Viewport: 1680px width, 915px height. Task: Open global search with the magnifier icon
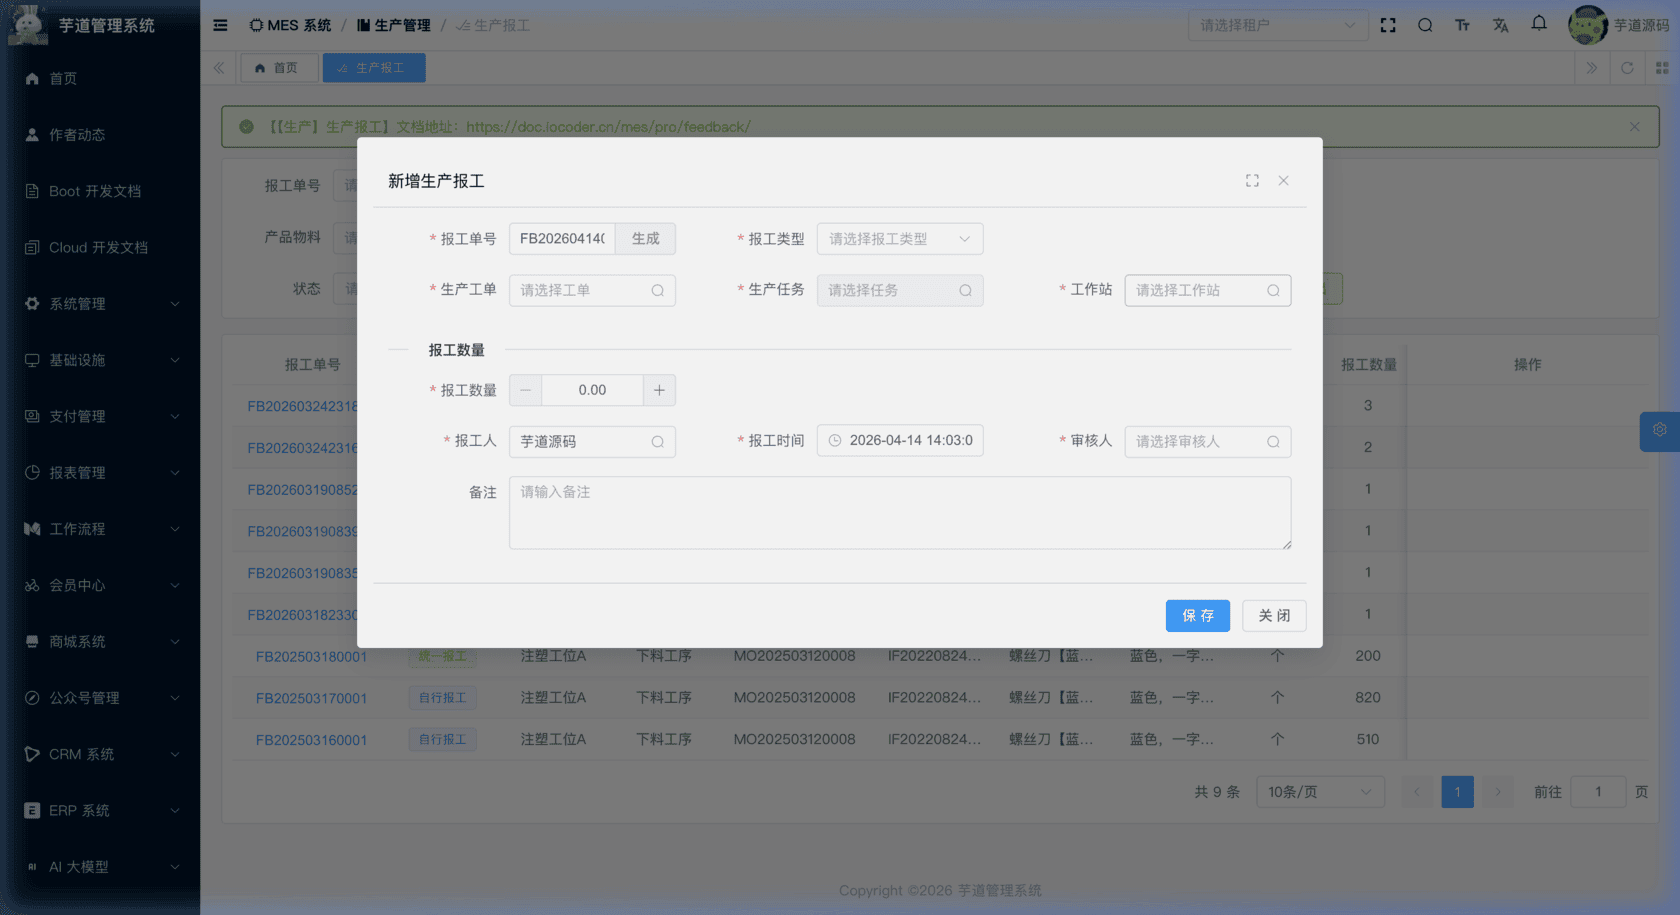point(1424,25)
